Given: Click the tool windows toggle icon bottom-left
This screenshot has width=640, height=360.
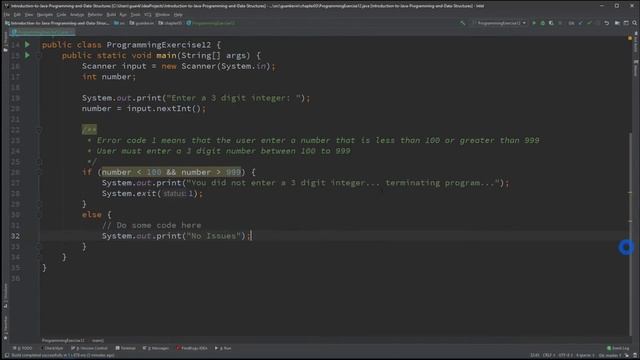Looking at the screenshot, I should pos(7,355).
